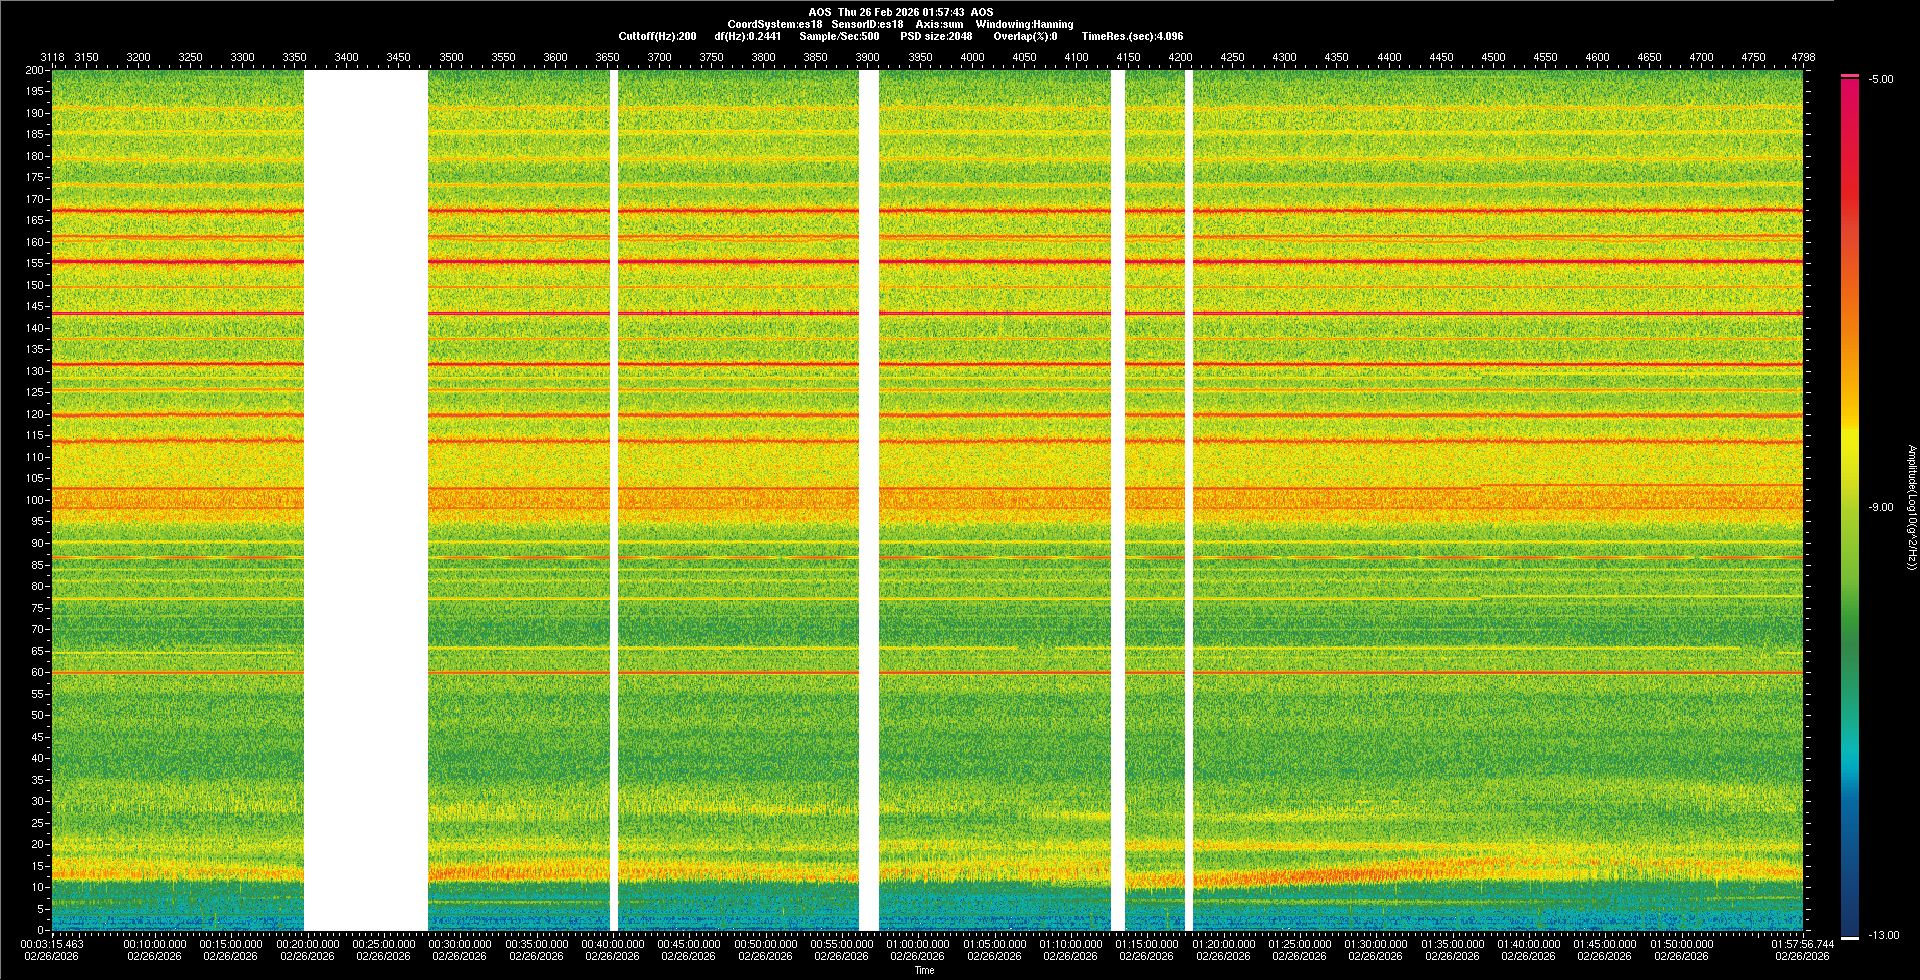Click the Cutoff(Hz):200 header text
Viewport: 1920px width, 980px height.
coord(657,36)
